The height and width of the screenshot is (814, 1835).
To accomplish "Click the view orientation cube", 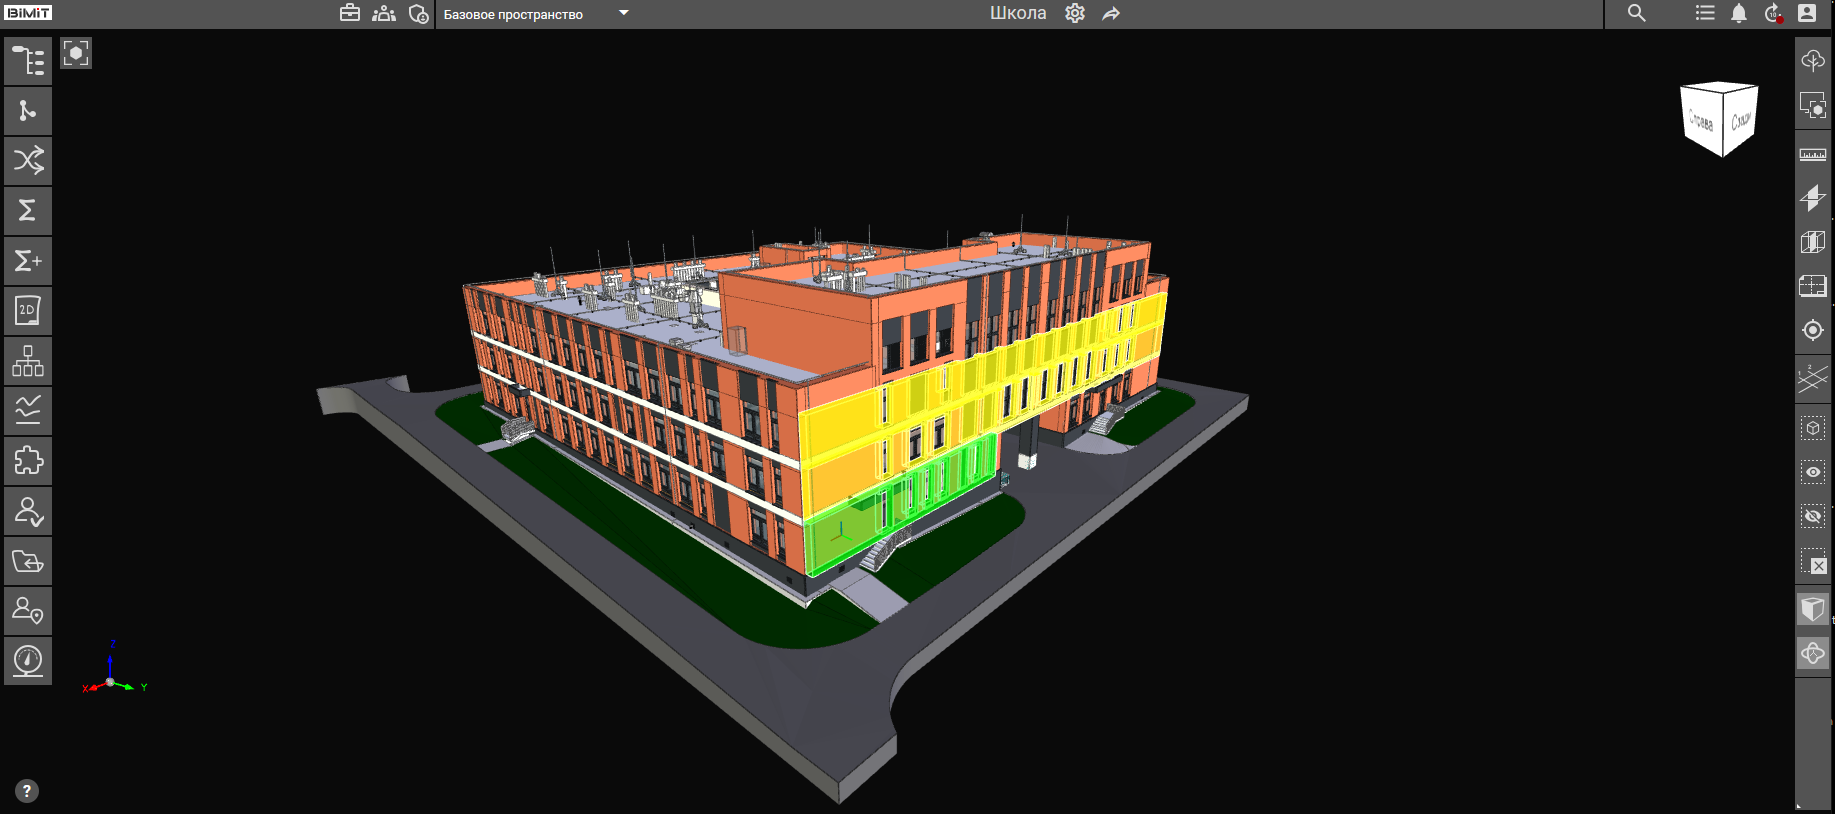I will pos(1718,119).
